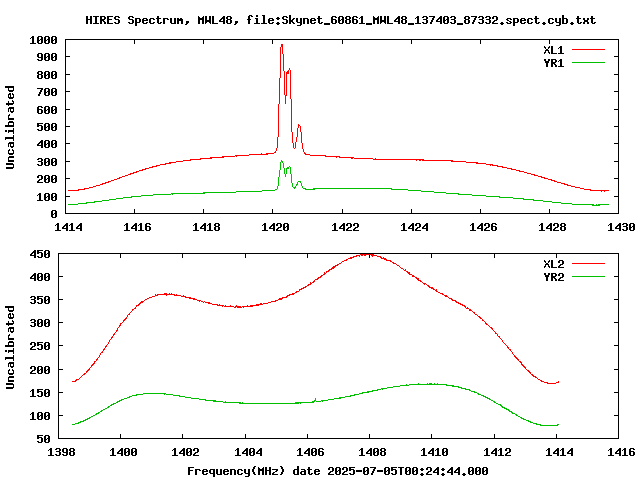Click the 1420 x-axis tick label

coord(276,227)
